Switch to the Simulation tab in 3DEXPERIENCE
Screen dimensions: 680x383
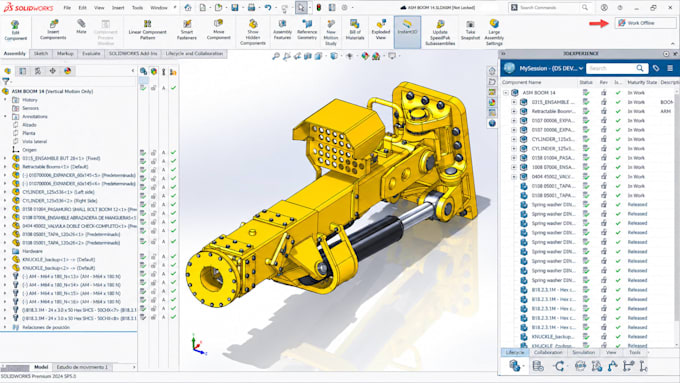point(583,353)
